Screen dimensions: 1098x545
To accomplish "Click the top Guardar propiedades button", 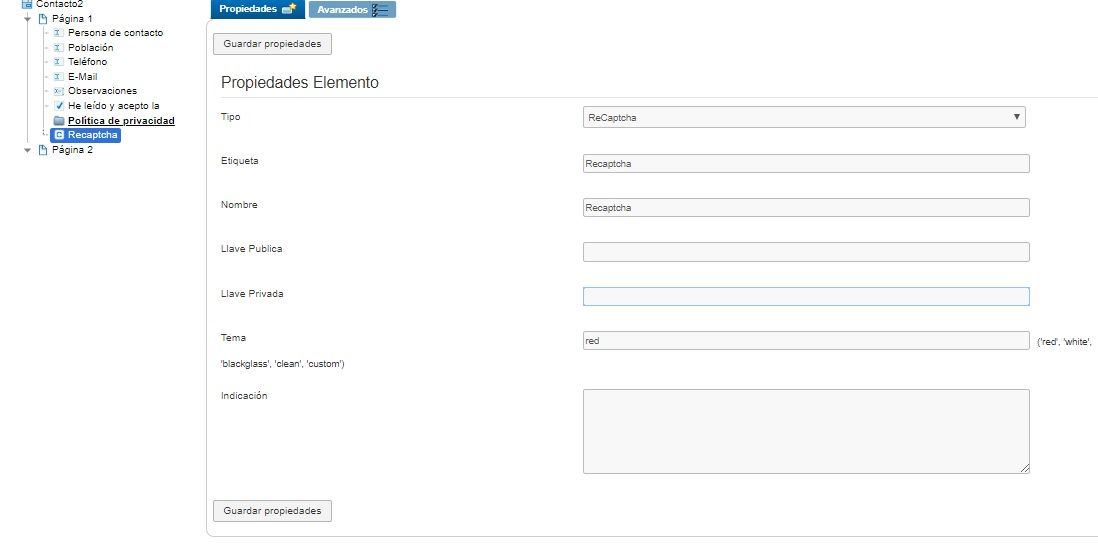I will (272, 43).
